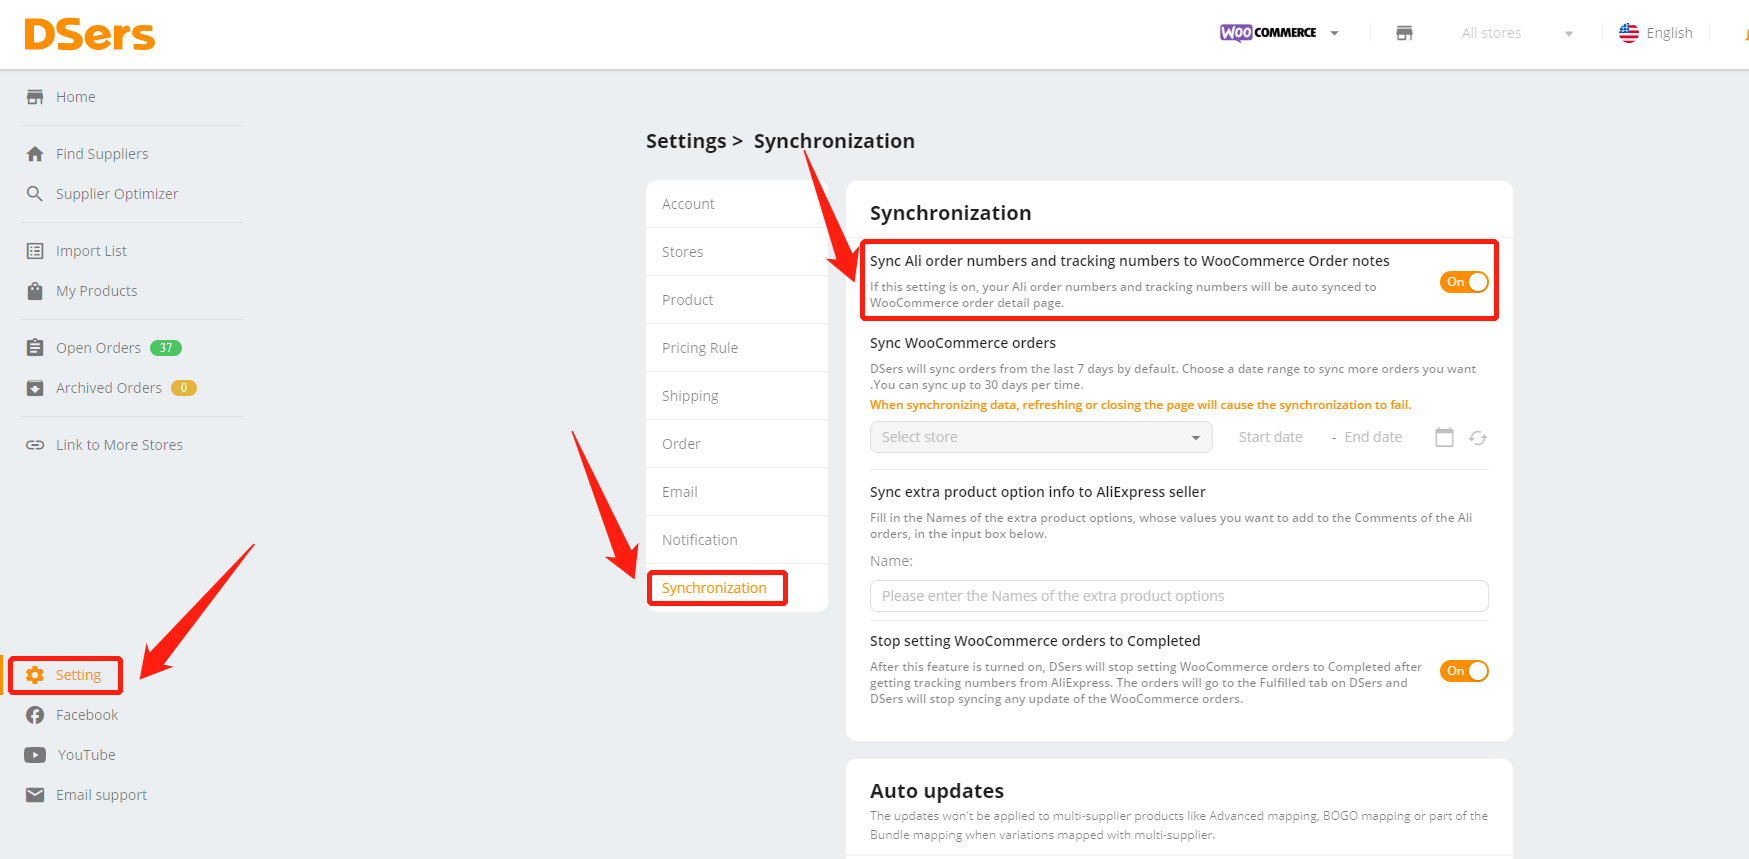Select the Order settings tab

click(x=737, y=444)
